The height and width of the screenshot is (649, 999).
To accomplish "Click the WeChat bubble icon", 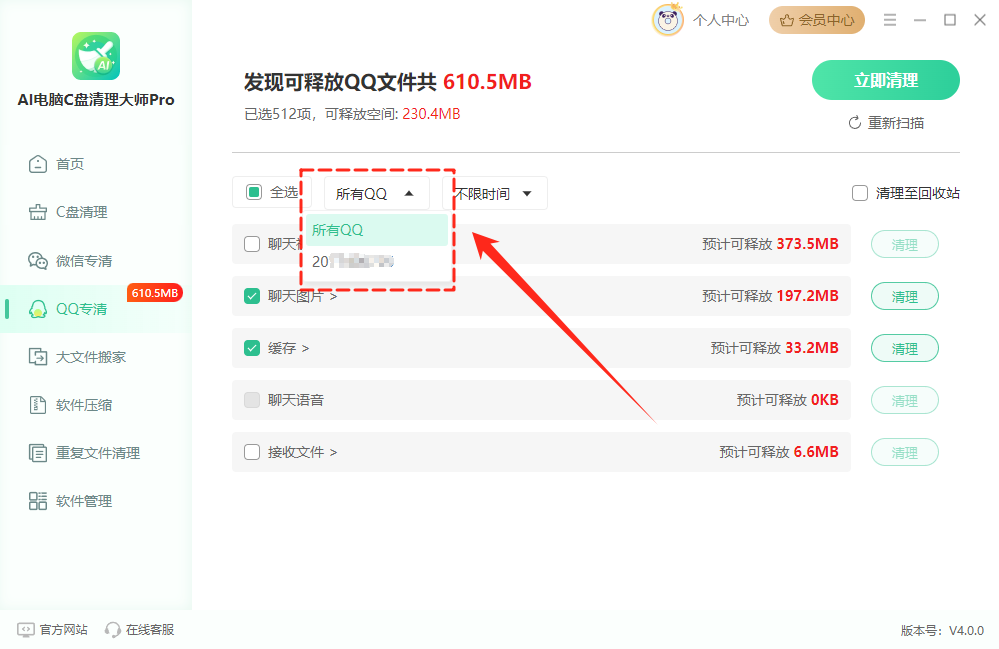I will coord(38,261).
